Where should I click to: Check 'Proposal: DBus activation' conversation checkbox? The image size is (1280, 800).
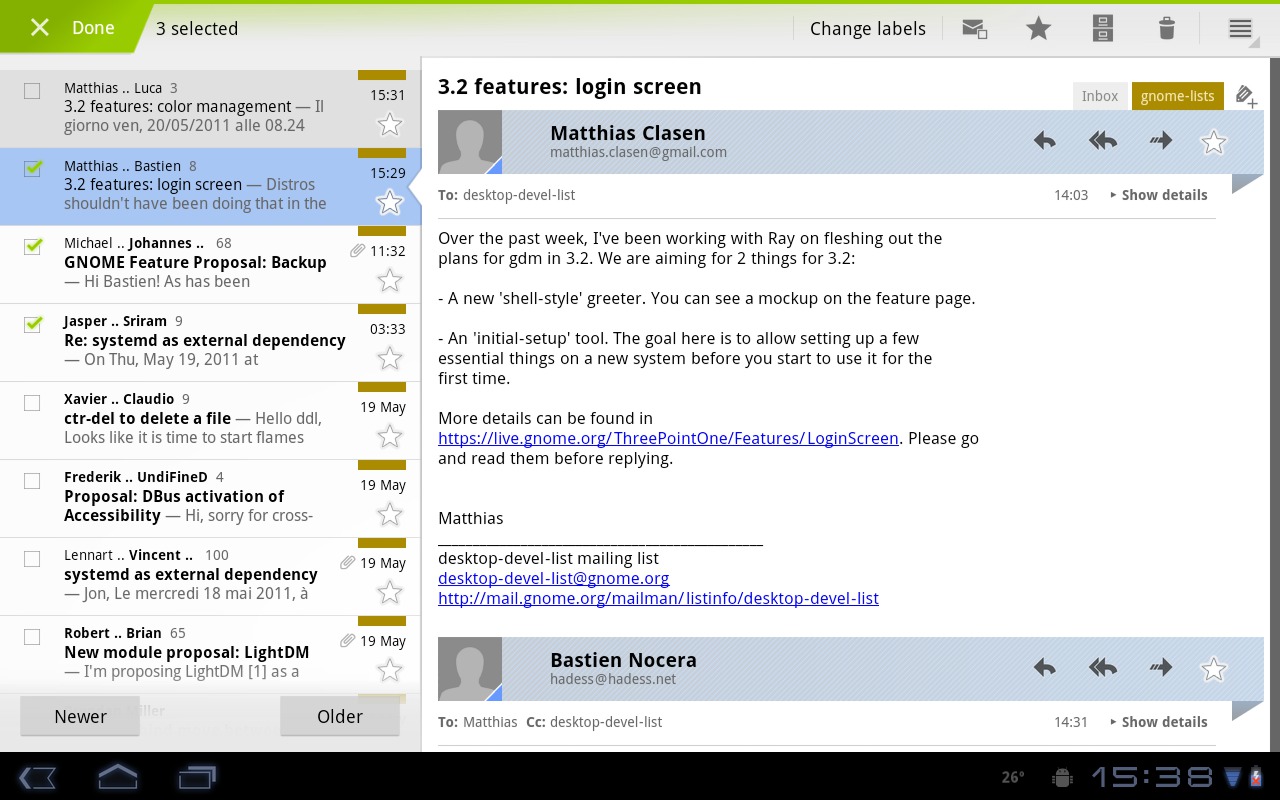tap(32, 481)
